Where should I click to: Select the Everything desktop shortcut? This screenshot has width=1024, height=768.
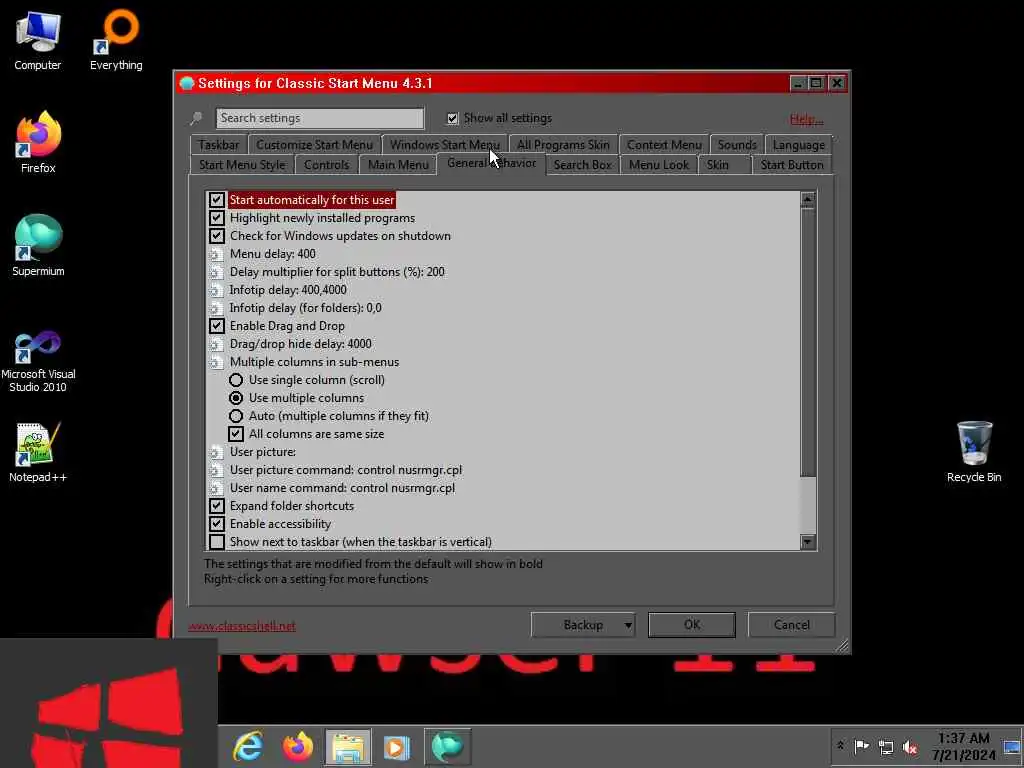(x=116, y=40)
